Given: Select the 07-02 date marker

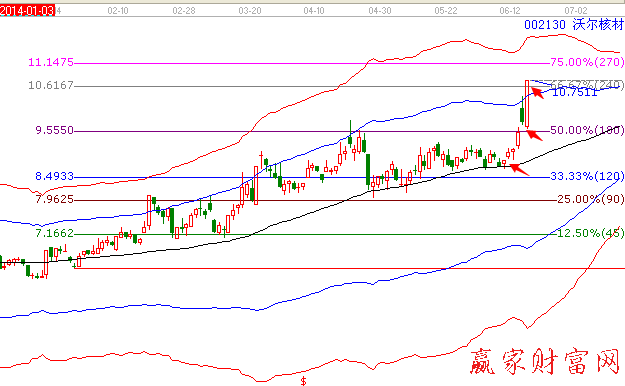Looking at the screenshot, I should [576, 11].
